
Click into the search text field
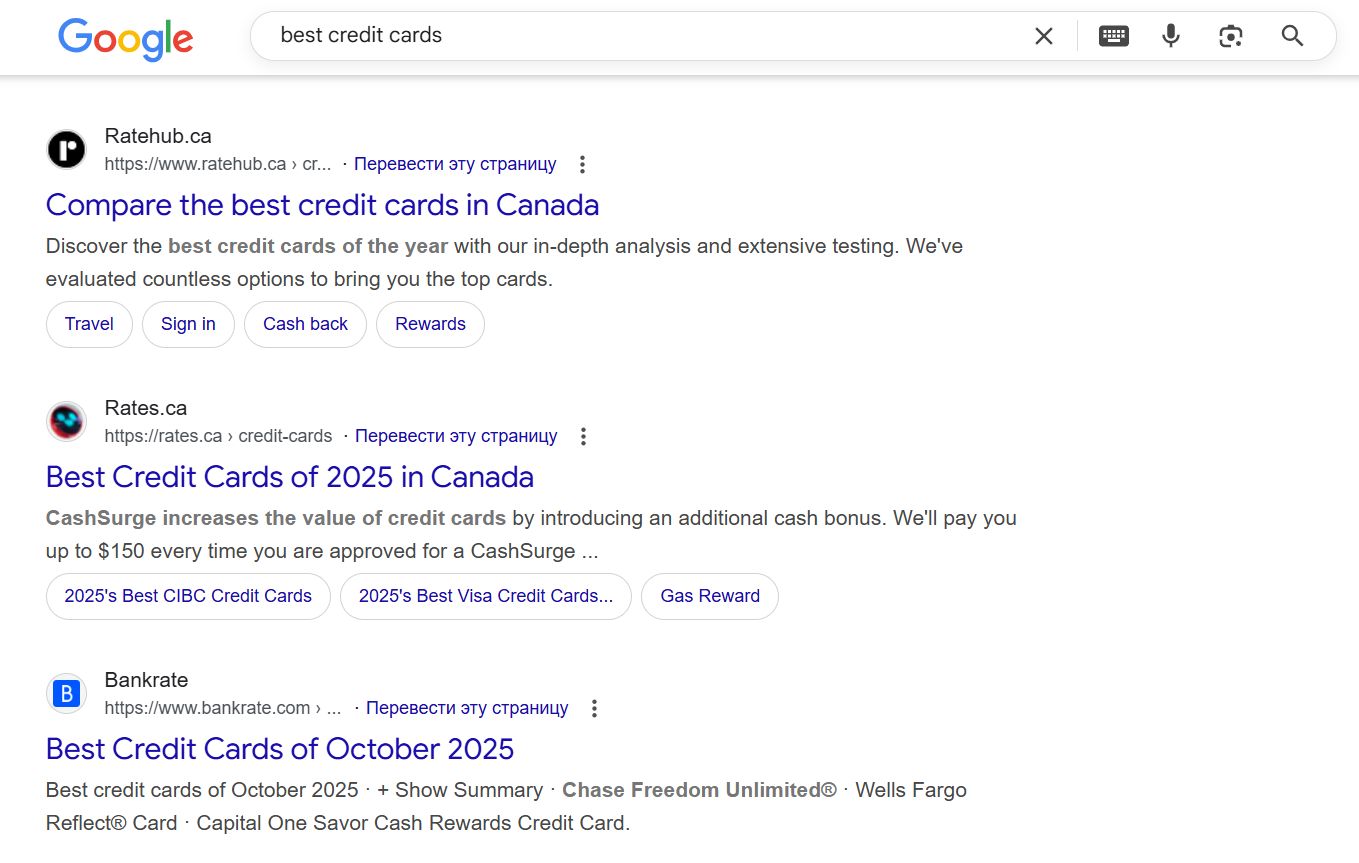(x=640, y=36)
